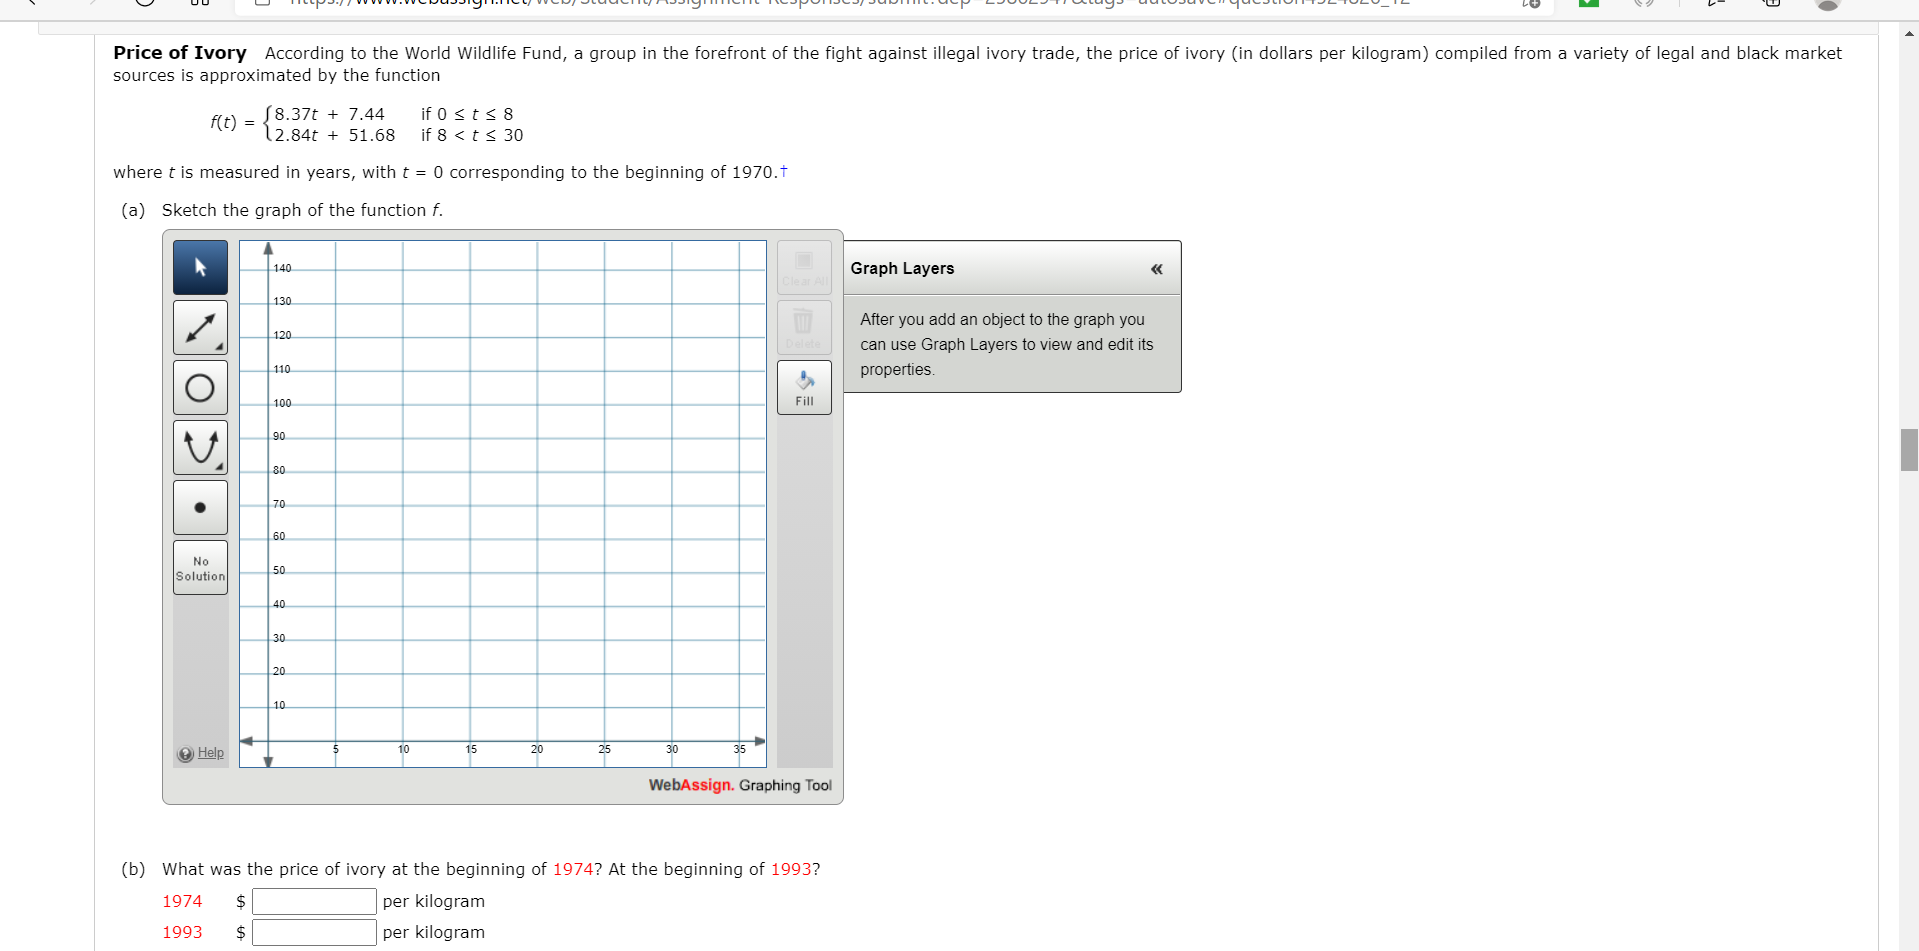
Task: Click the WebAssign Graphing Tool label
Action: click(x=740, y=785)
